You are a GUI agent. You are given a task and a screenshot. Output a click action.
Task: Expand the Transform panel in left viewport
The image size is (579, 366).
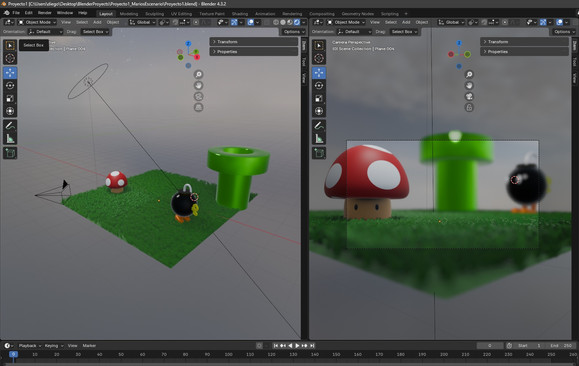(x=254, y=42)
